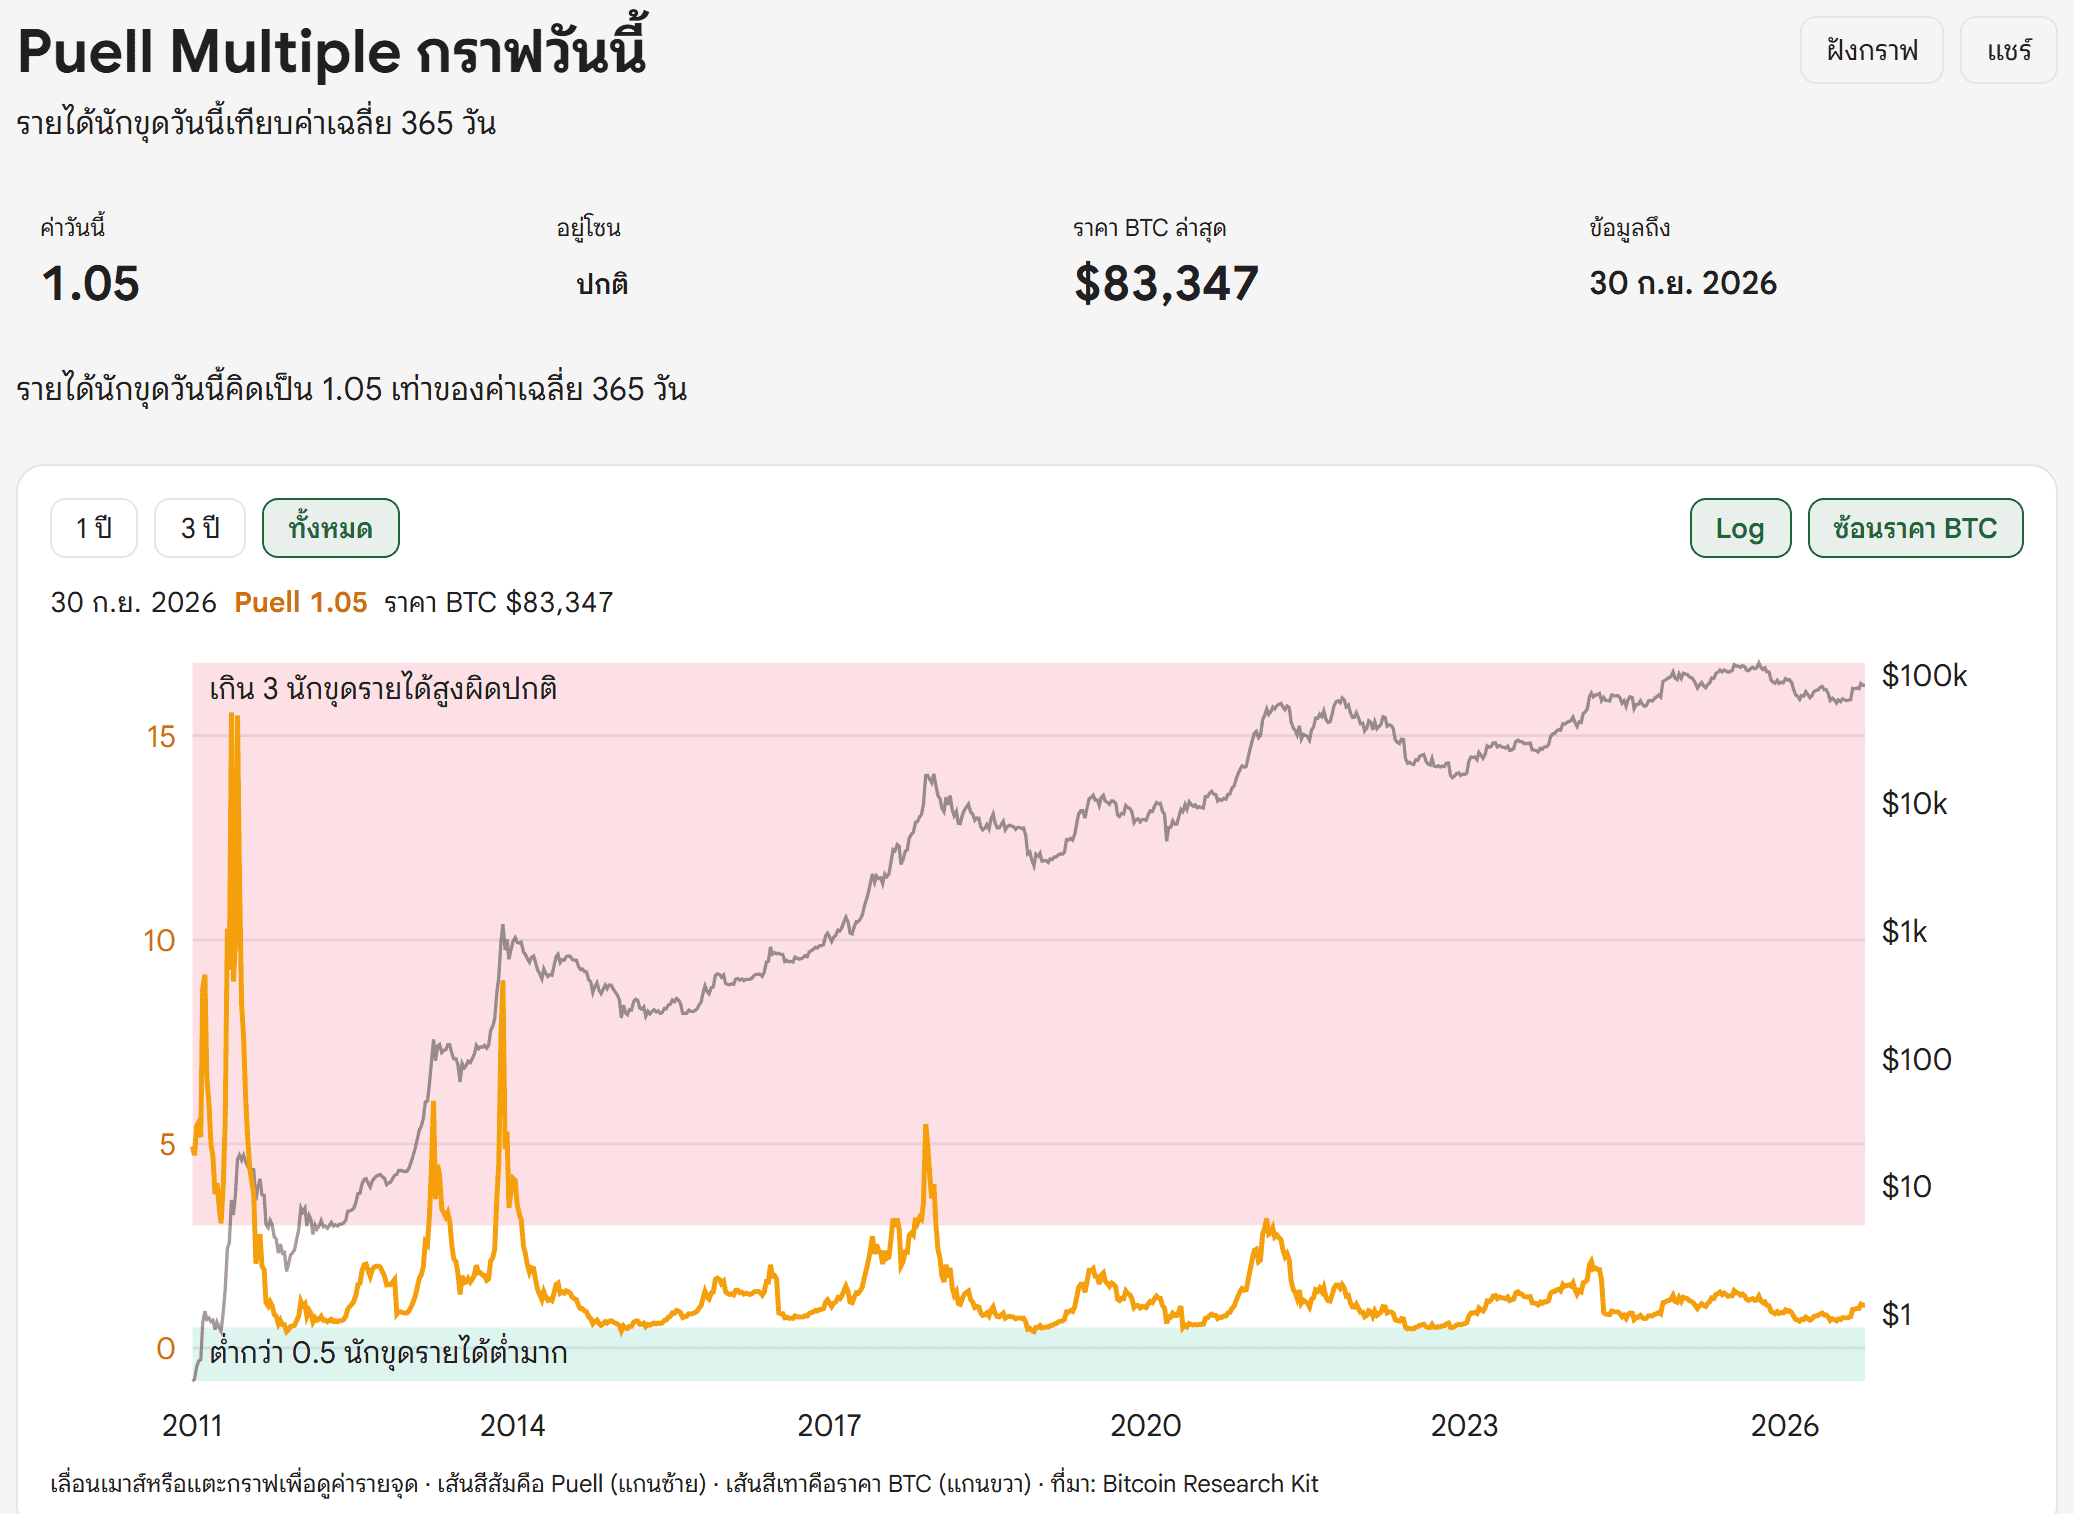Click the ฝังกราฟ embed button
The image size is (2074, 1514).
click(1871, 50)
